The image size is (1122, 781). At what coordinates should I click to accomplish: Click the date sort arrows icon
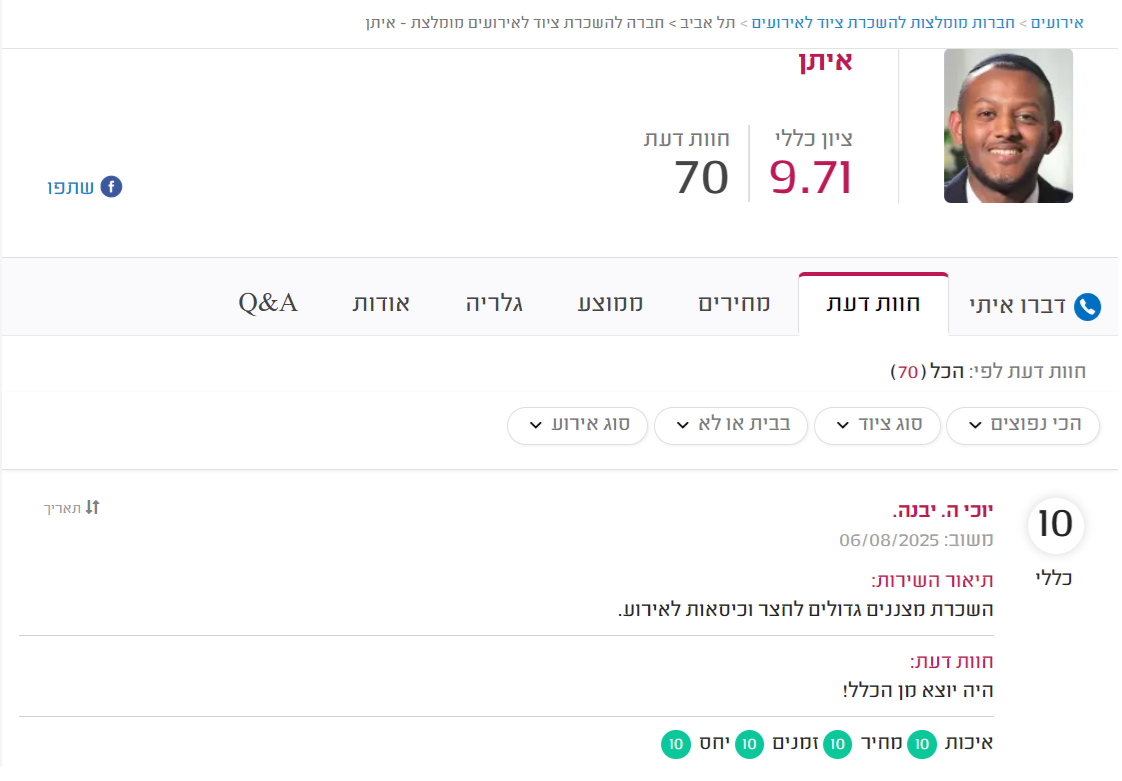pyautogui.click(x=92, y=508)
